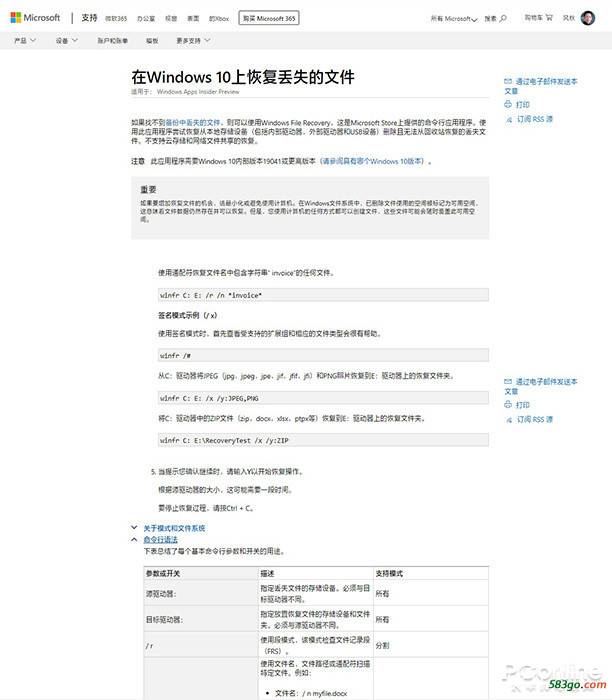Expand the 设备 dropdown
612x700 pixels.
point(67,41)
